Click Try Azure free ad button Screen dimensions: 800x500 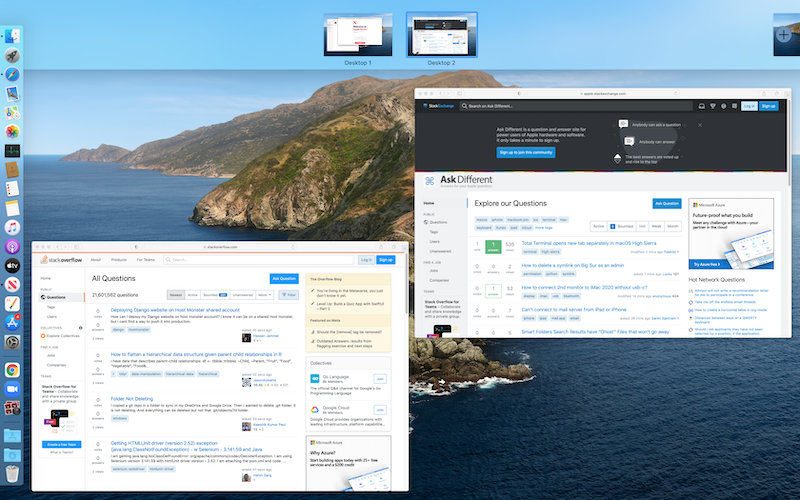click(x=707, y=264)
